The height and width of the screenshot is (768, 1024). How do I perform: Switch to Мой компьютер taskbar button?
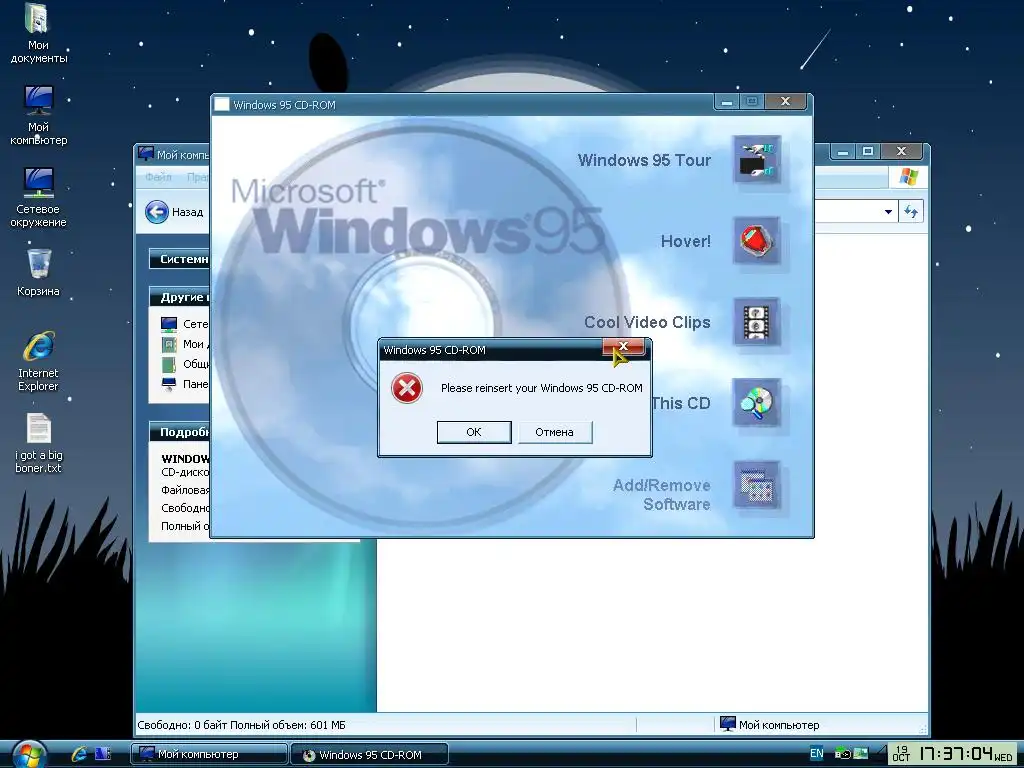click(x=209, y=754)
